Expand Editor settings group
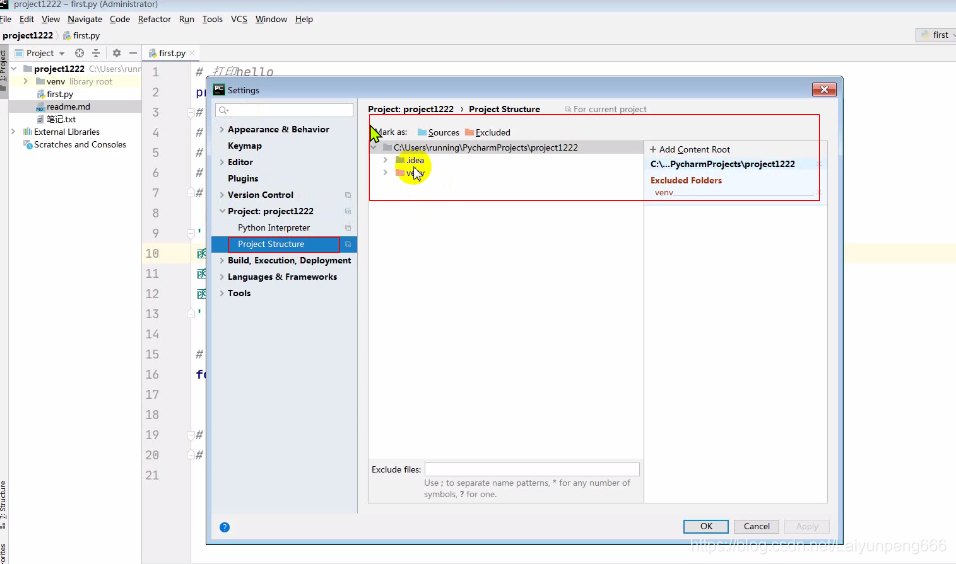Viewport: 956px width, 564px height. click(x=222, y=162)
